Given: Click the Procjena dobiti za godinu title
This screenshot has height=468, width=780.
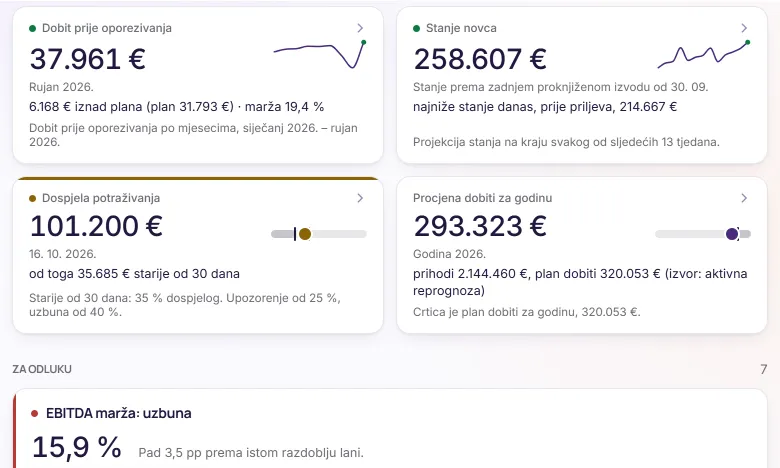Looking at the screenshot, I should (x=483, y=198).
